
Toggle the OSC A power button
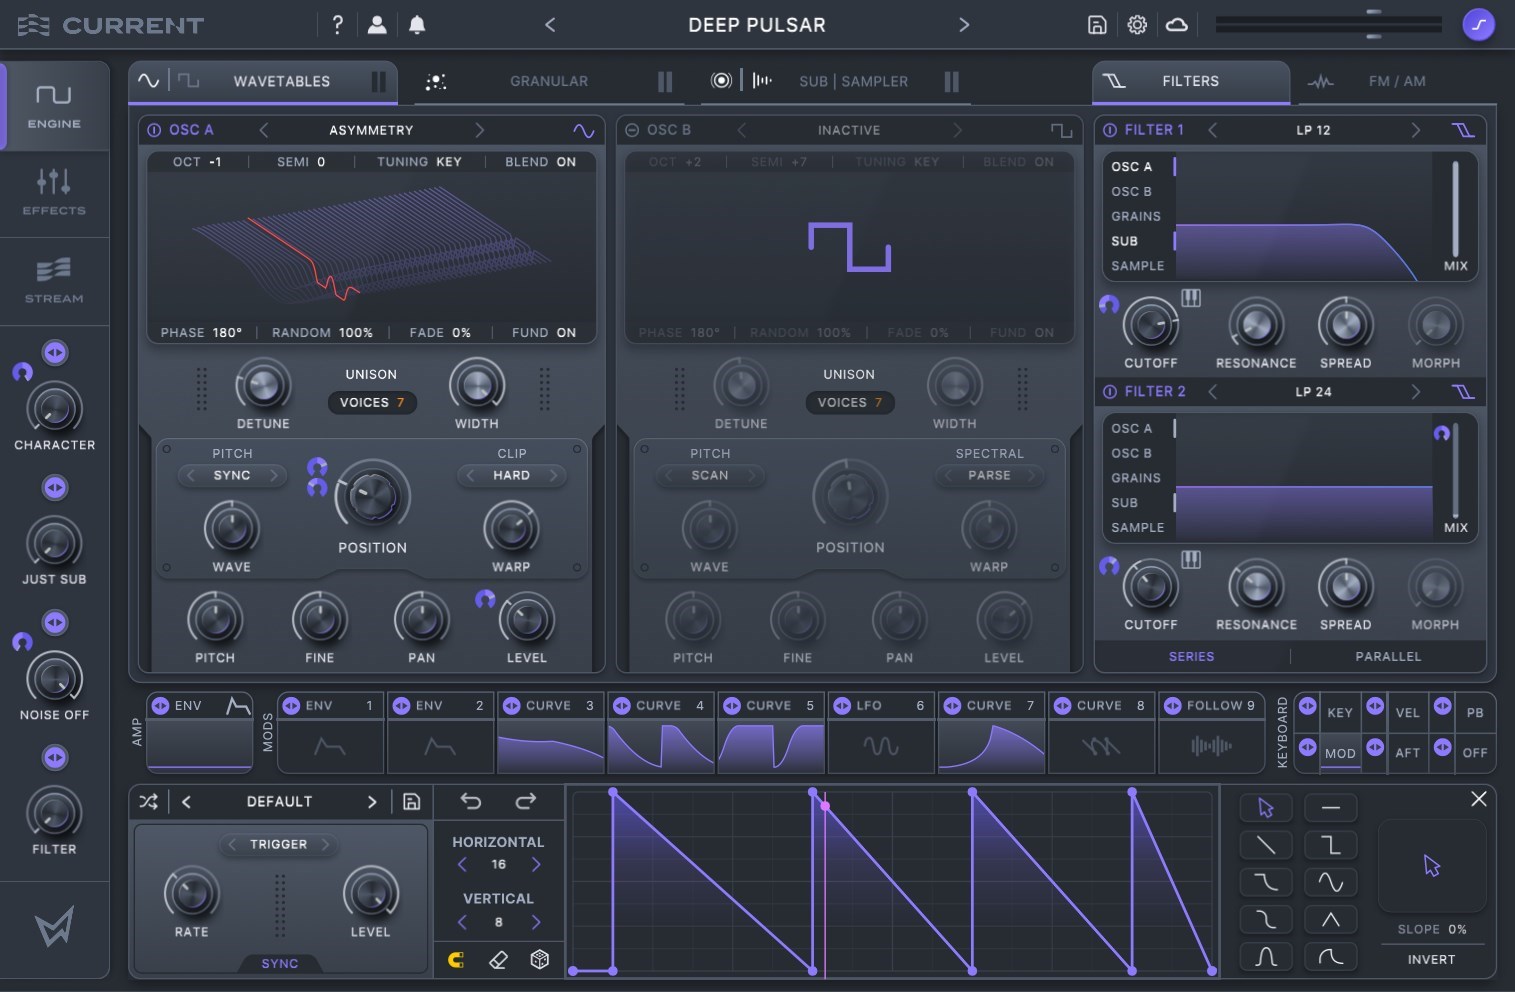(154, 130)
